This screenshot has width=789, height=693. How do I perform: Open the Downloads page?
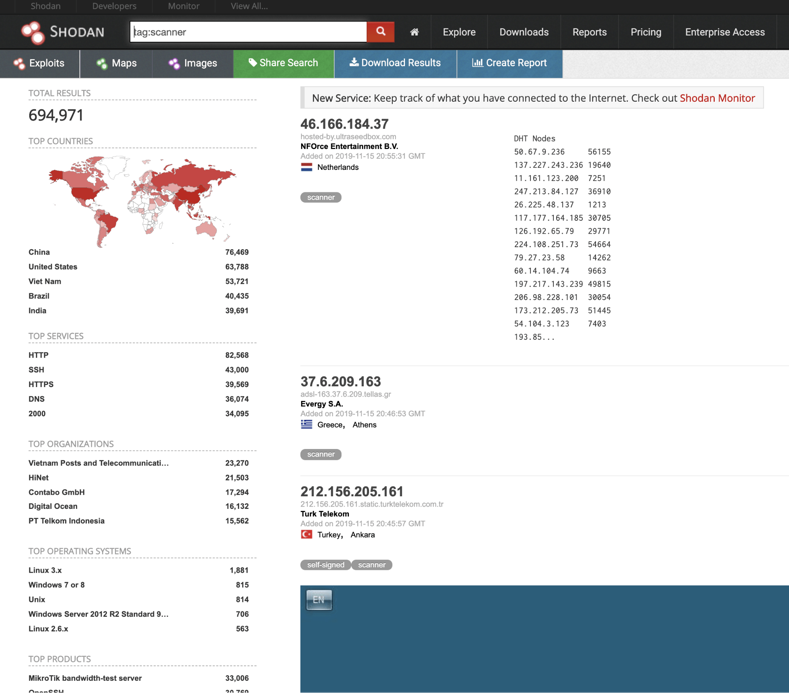coord(524,32)
